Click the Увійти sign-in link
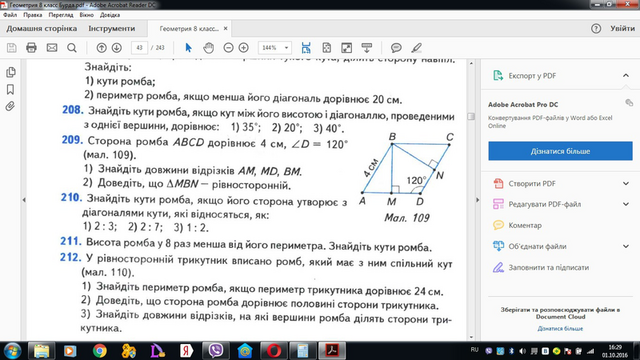Image resolution: width=640 pixels, height=360 pixels. pyautogui.click(x=622, y=29)
